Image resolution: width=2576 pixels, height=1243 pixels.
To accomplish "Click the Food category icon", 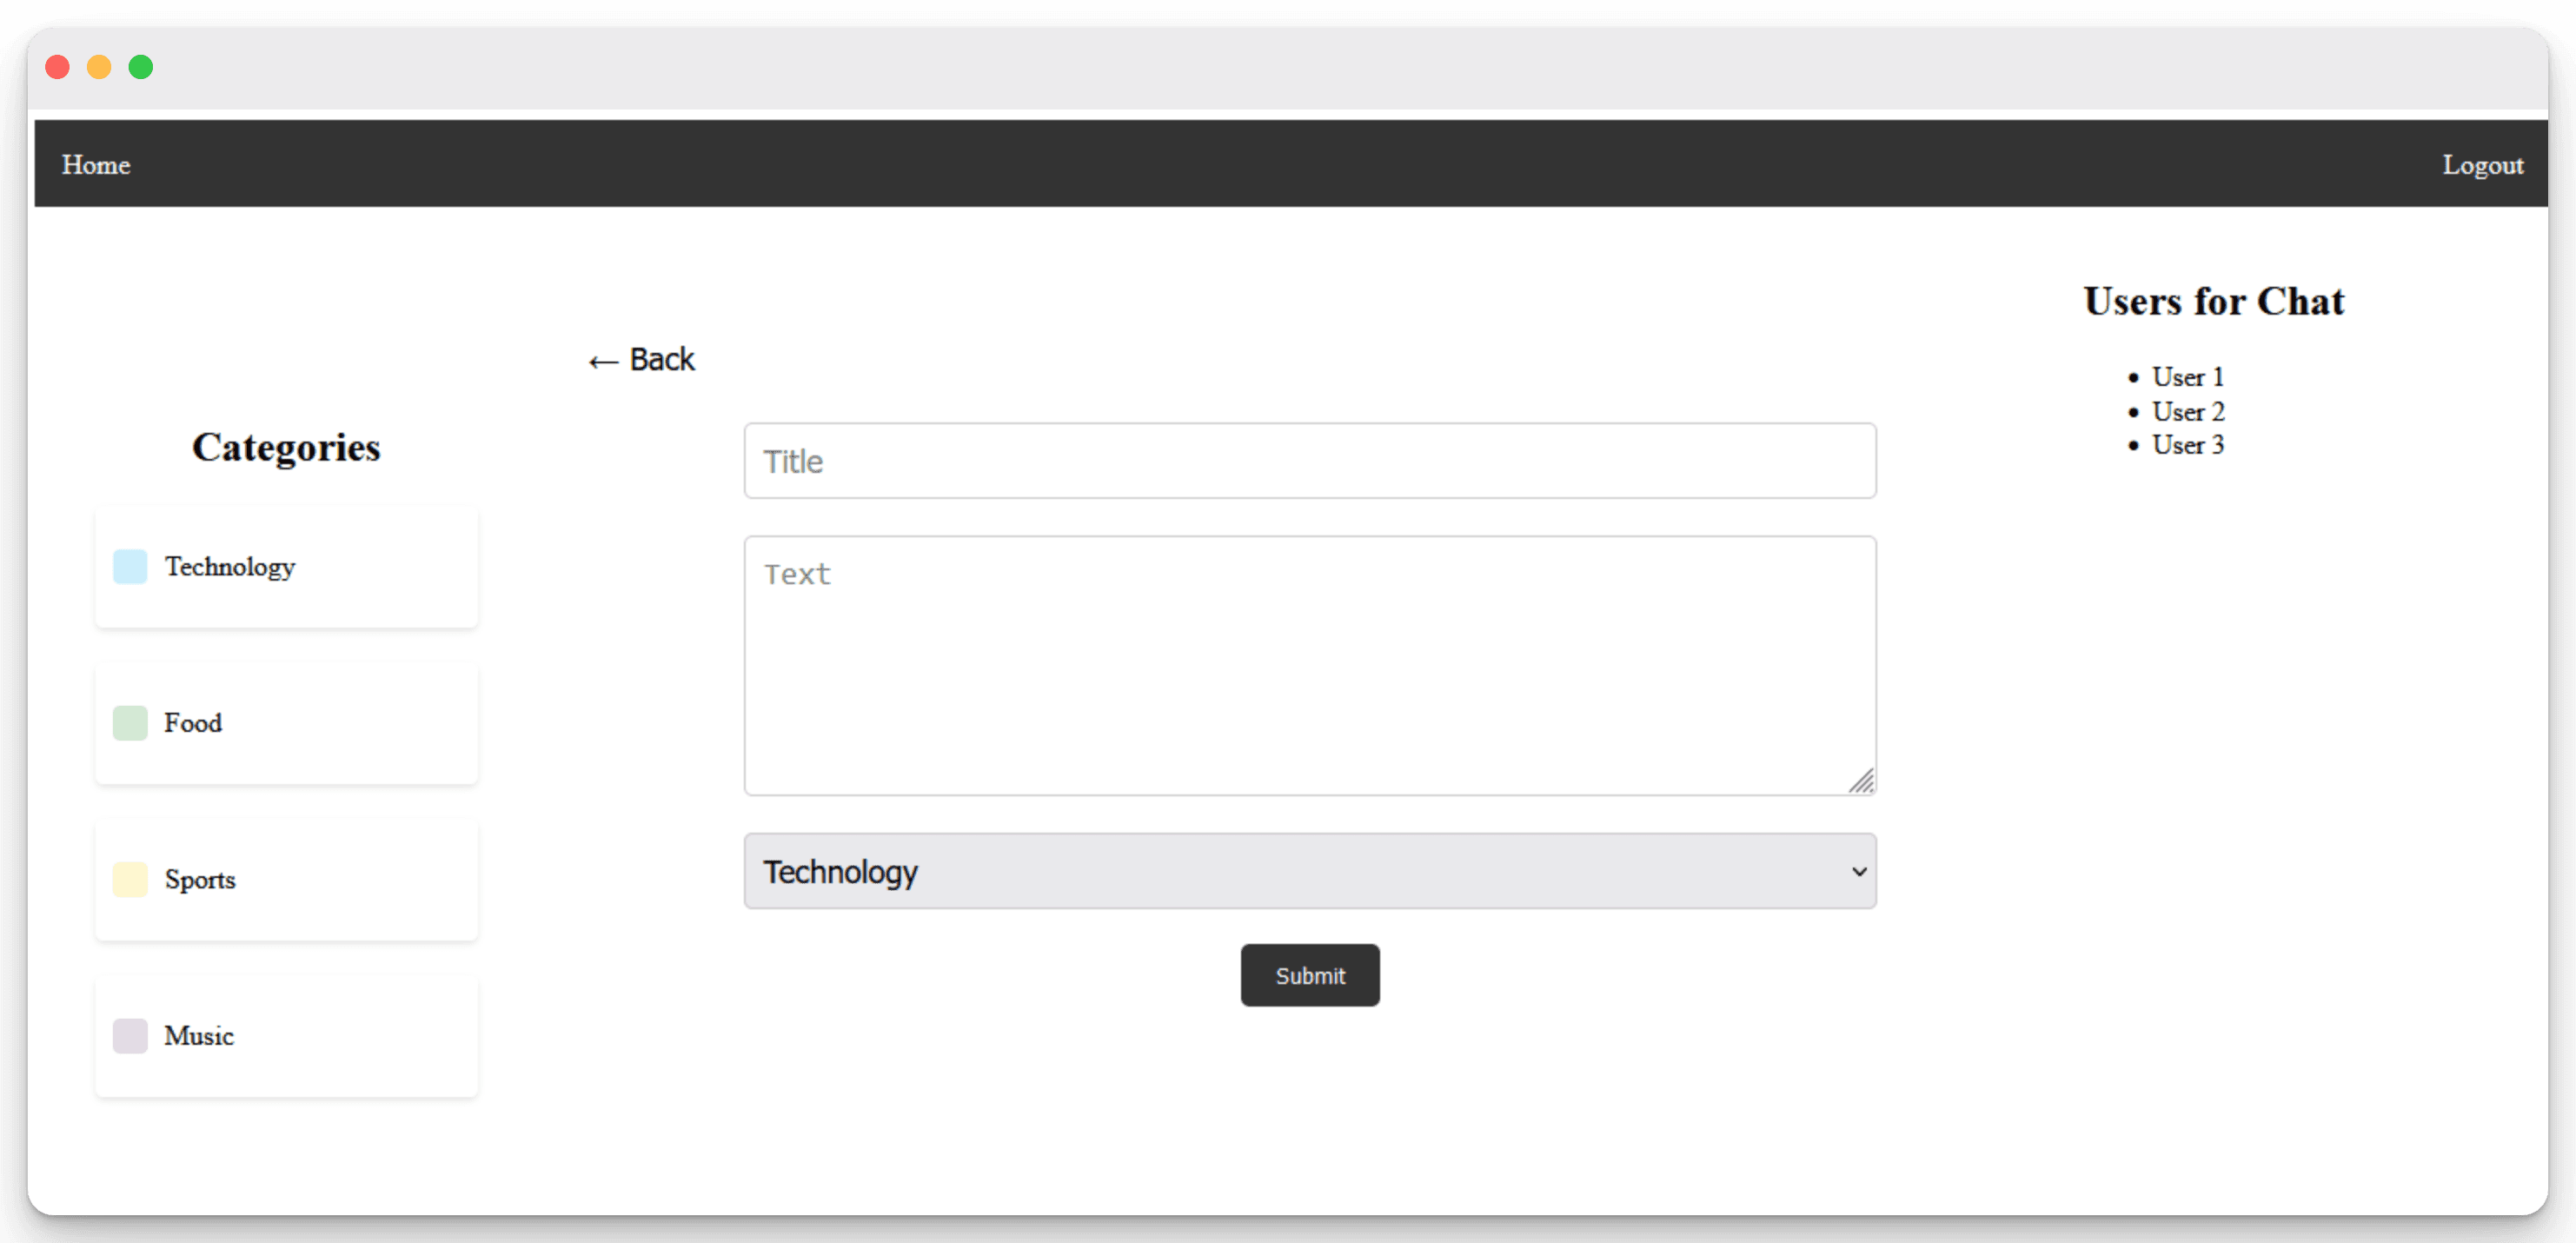I will coord(129,723).
